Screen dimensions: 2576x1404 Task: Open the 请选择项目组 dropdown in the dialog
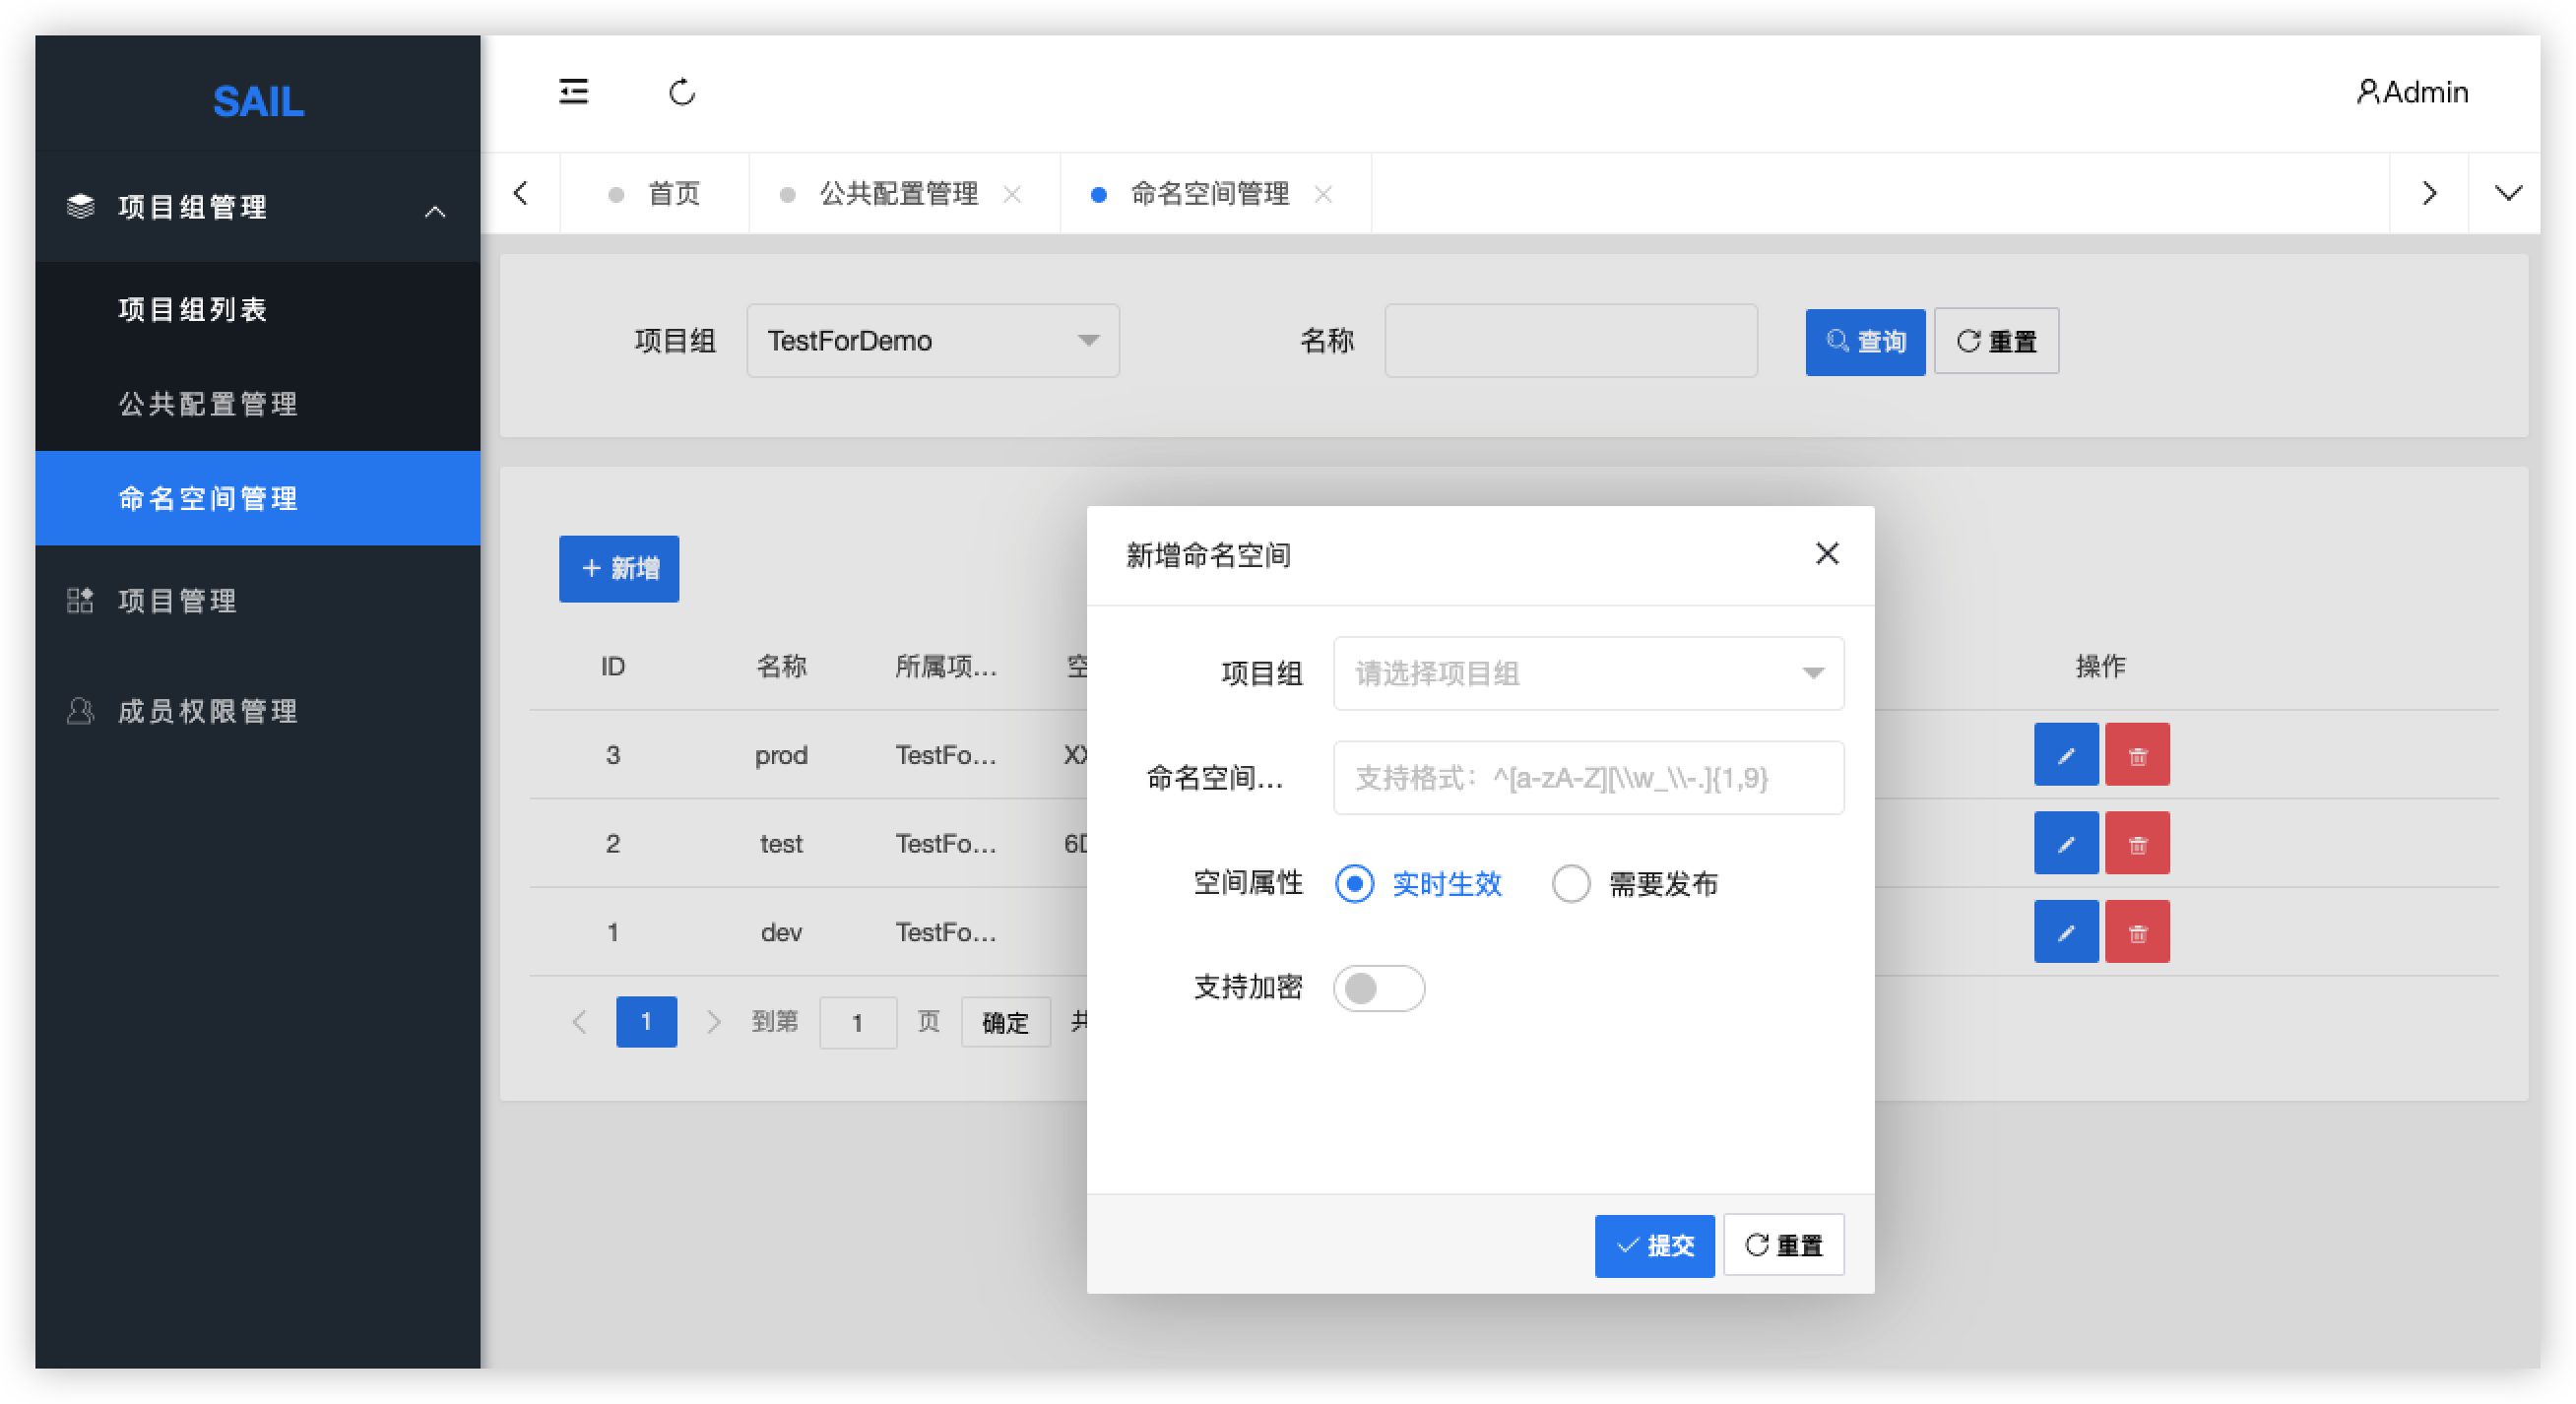pyautogui.click(x=1588, y=674)
